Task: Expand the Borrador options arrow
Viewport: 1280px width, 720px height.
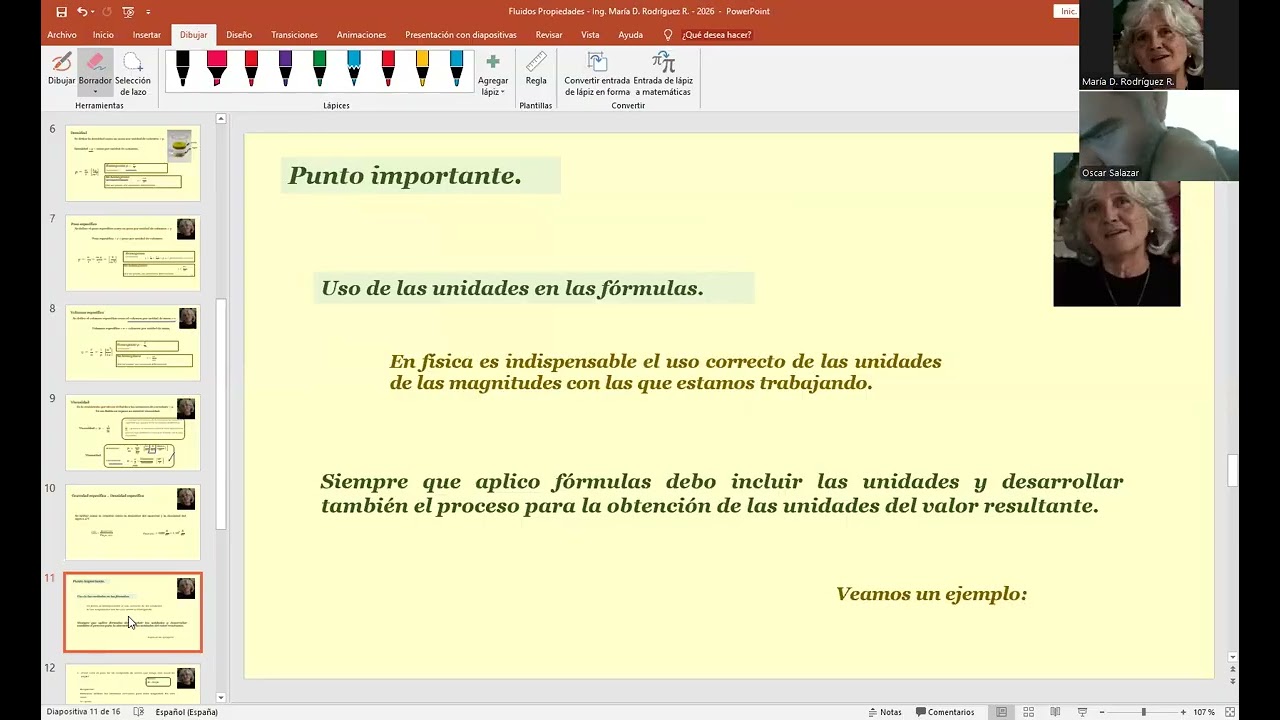Action: click(x=95, y=92)
